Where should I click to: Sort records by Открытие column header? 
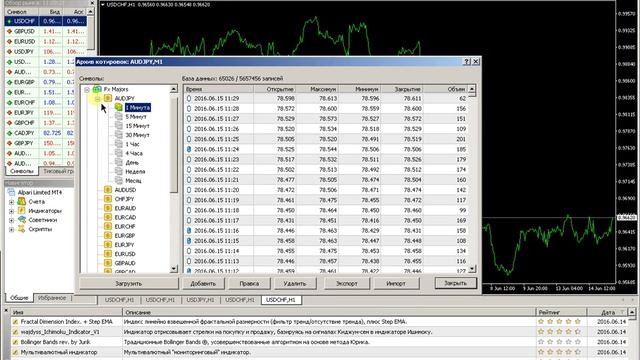click(x=275, y=89)
